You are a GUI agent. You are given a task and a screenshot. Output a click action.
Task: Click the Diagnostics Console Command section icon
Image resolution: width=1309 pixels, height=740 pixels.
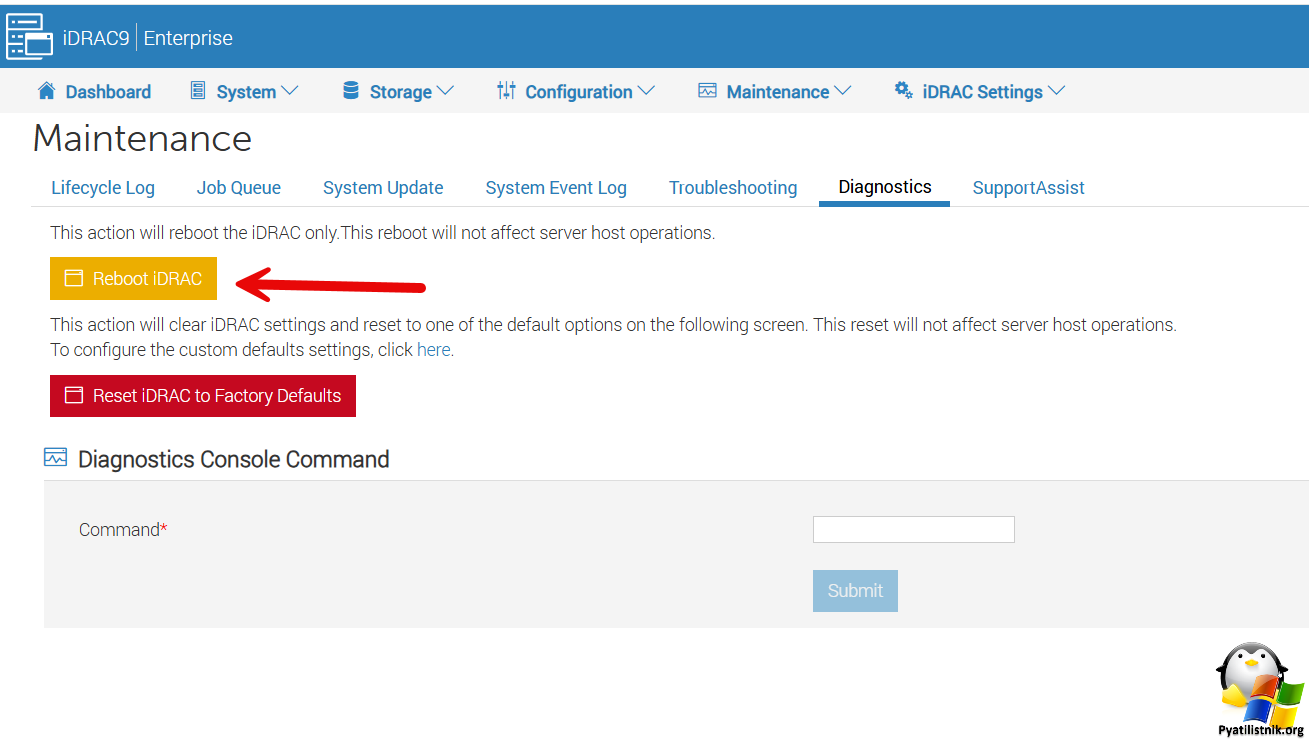[x=56, y=458]
